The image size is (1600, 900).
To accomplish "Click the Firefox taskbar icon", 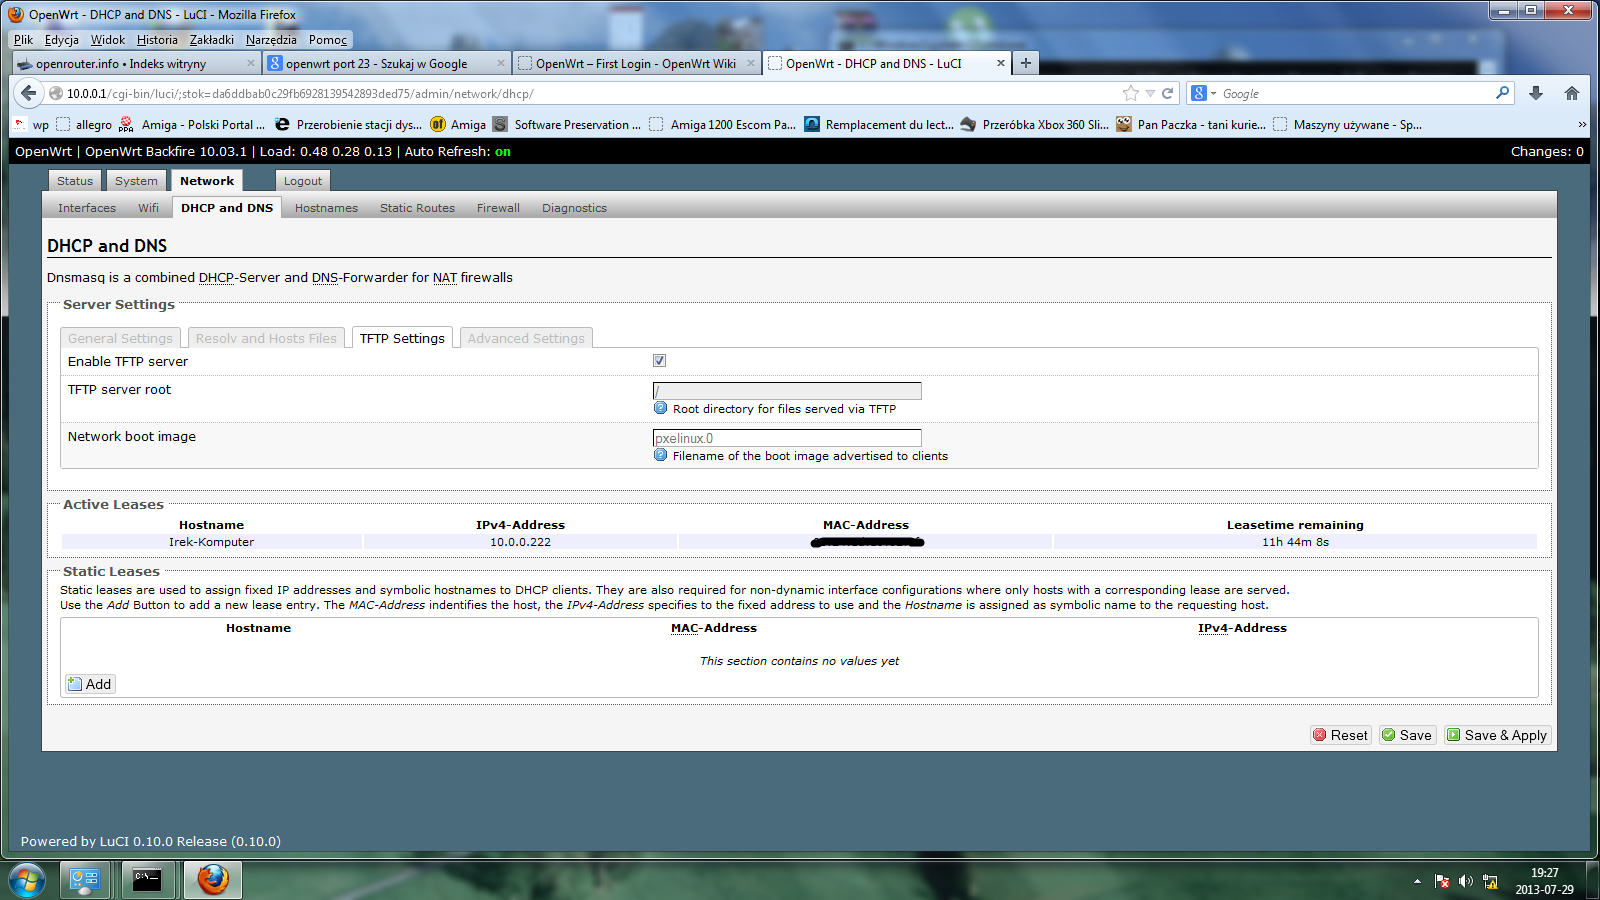I will pos(212,880).
